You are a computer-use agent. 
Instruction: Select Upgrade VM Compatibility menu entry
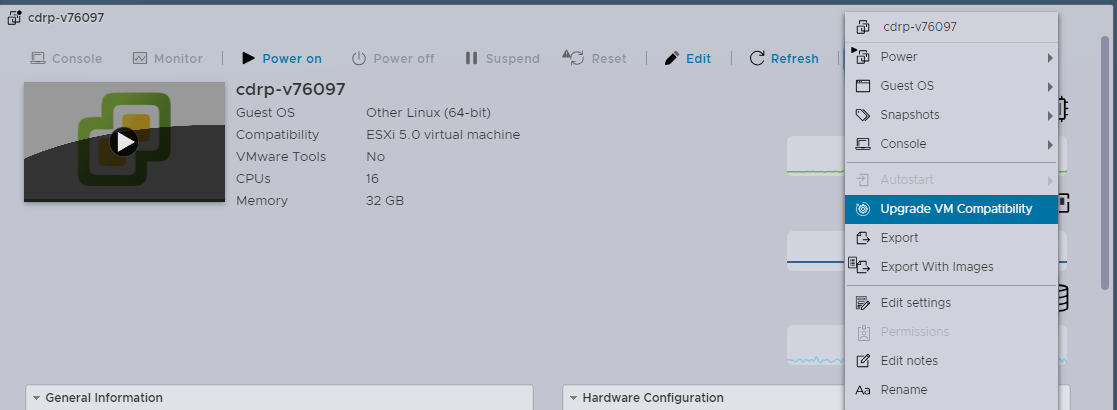click(x=955, y=209)
